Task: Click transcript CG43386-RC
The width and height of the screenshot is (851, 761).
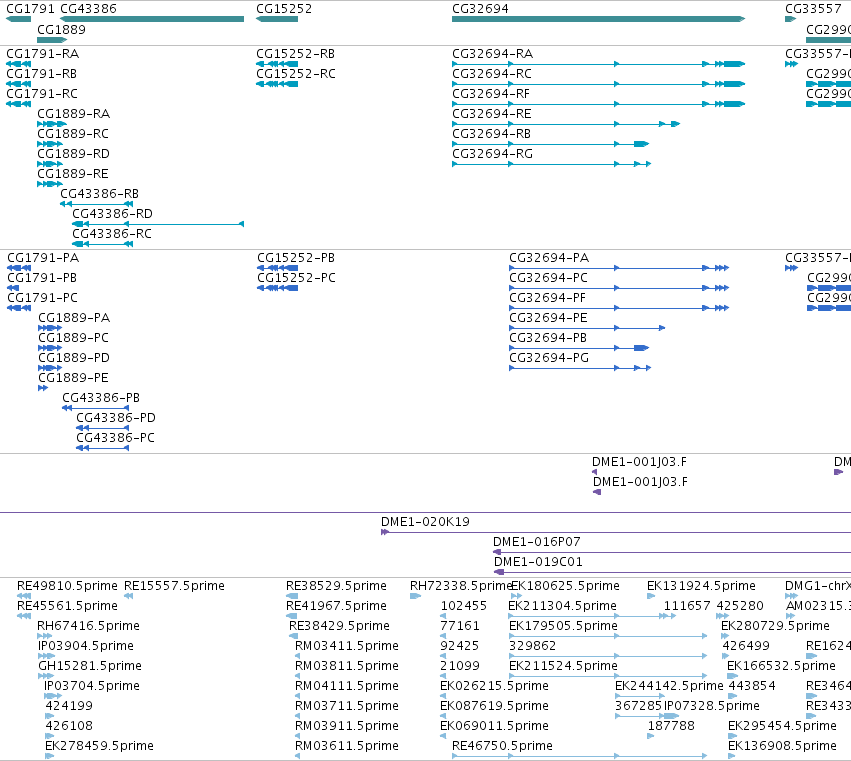Action: (103, 244)
